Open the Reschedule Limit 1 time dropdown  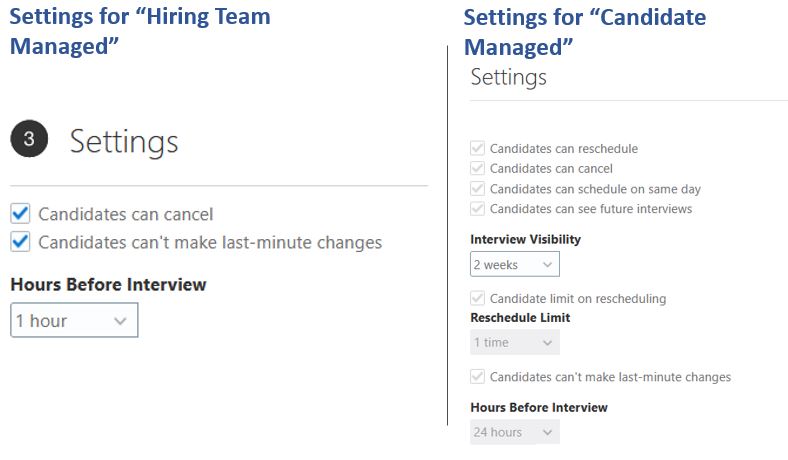pyautogui.click(x=515, y=342)
